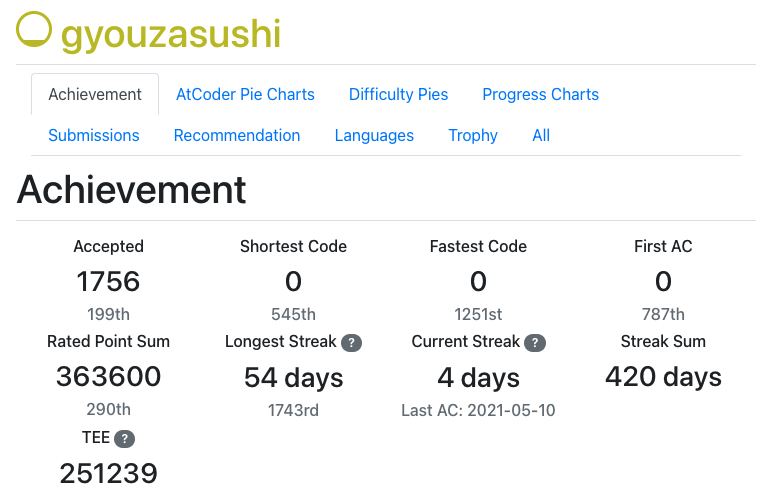Image resolution: width=774 pixels, height=499 pixels.
Task: Go to the Submissions tab
Action: [x=94, y=135]
